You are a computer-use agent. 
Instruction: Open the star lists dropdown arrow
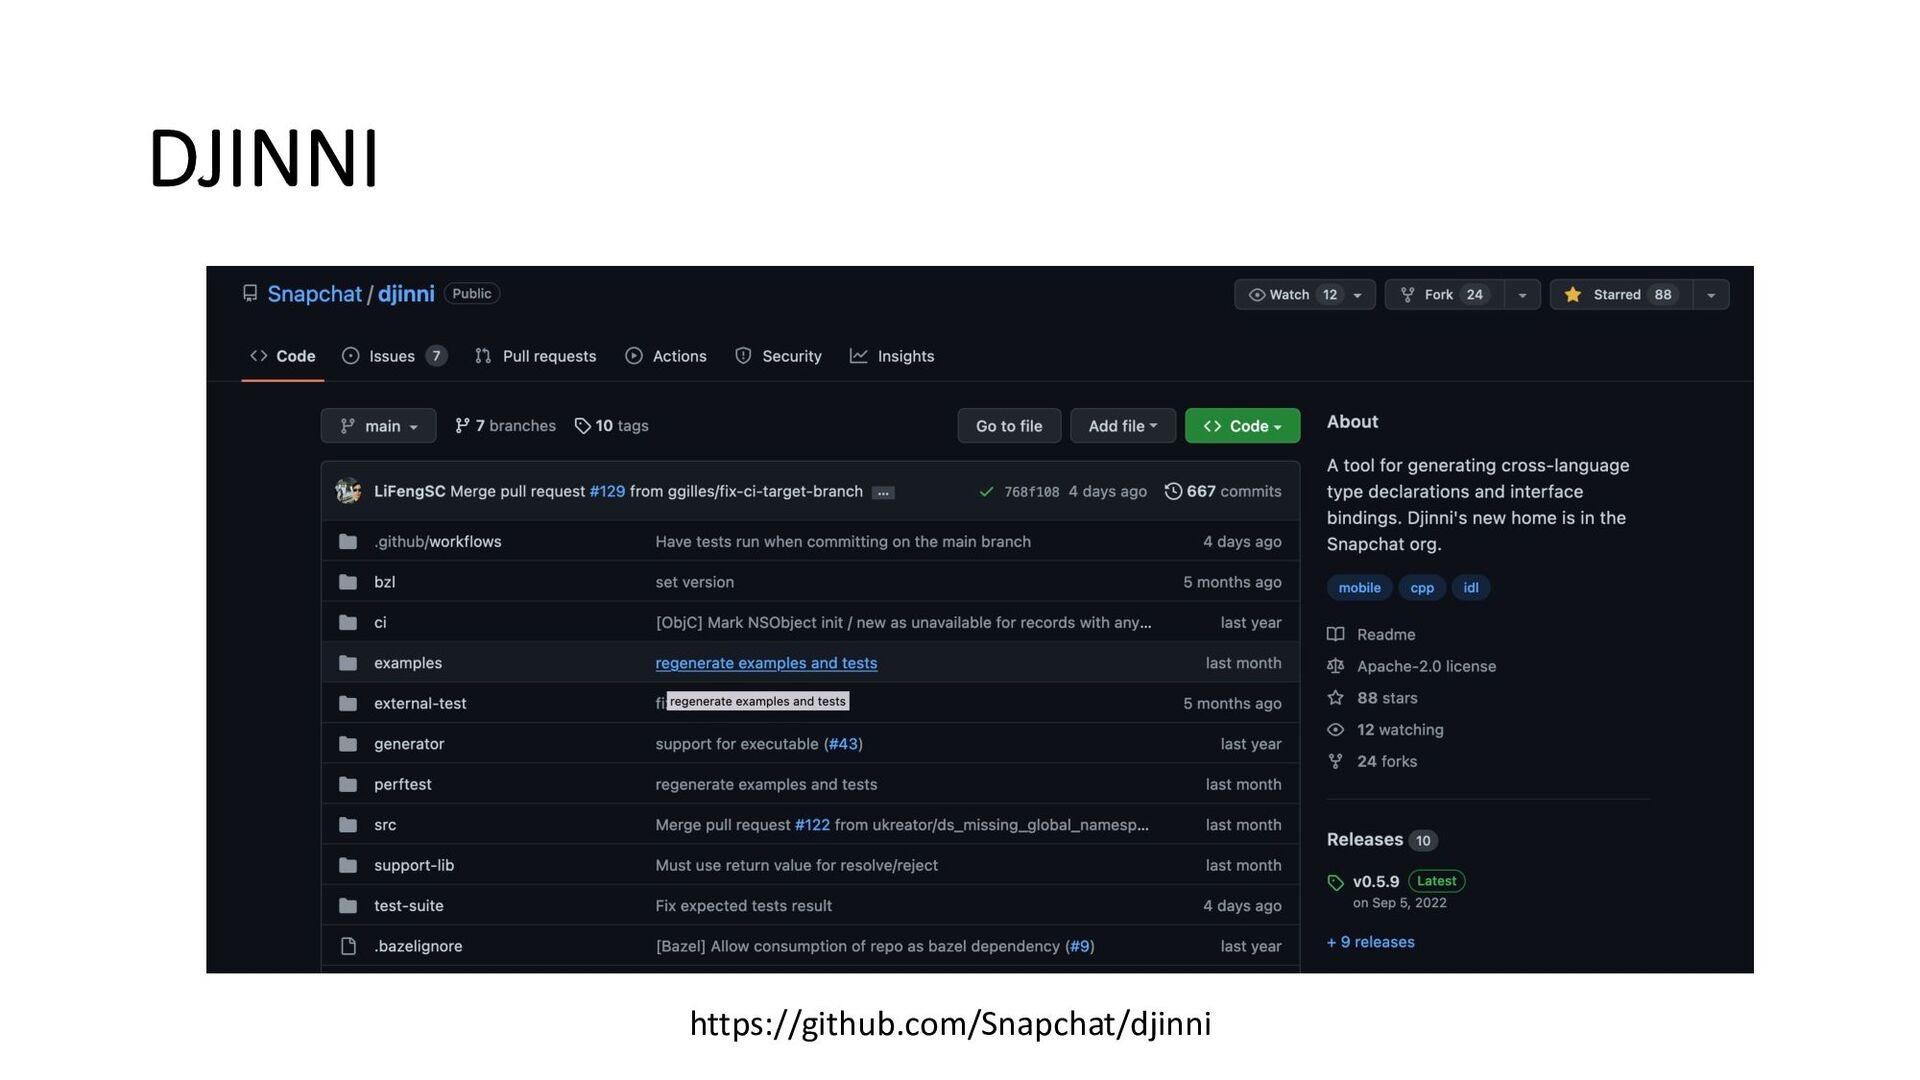pos(1711,295)
